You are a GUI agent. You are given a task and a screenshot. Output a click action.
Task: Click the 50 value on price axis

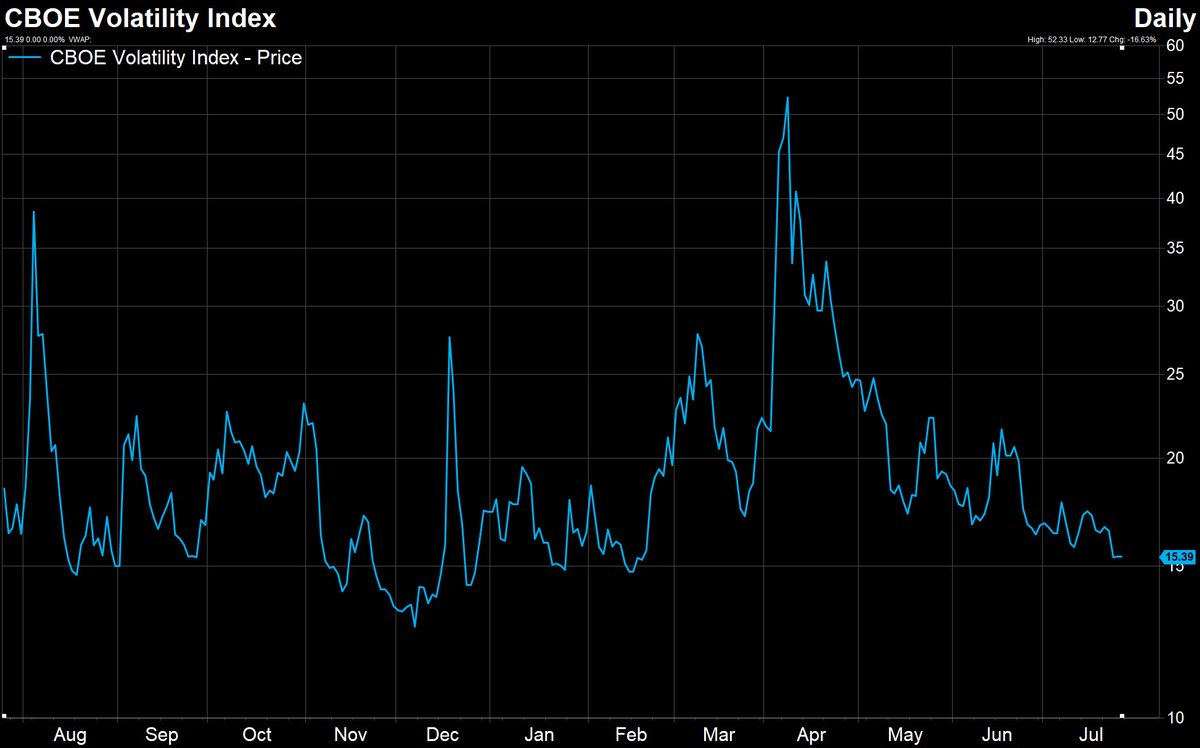pos(1175,116)
